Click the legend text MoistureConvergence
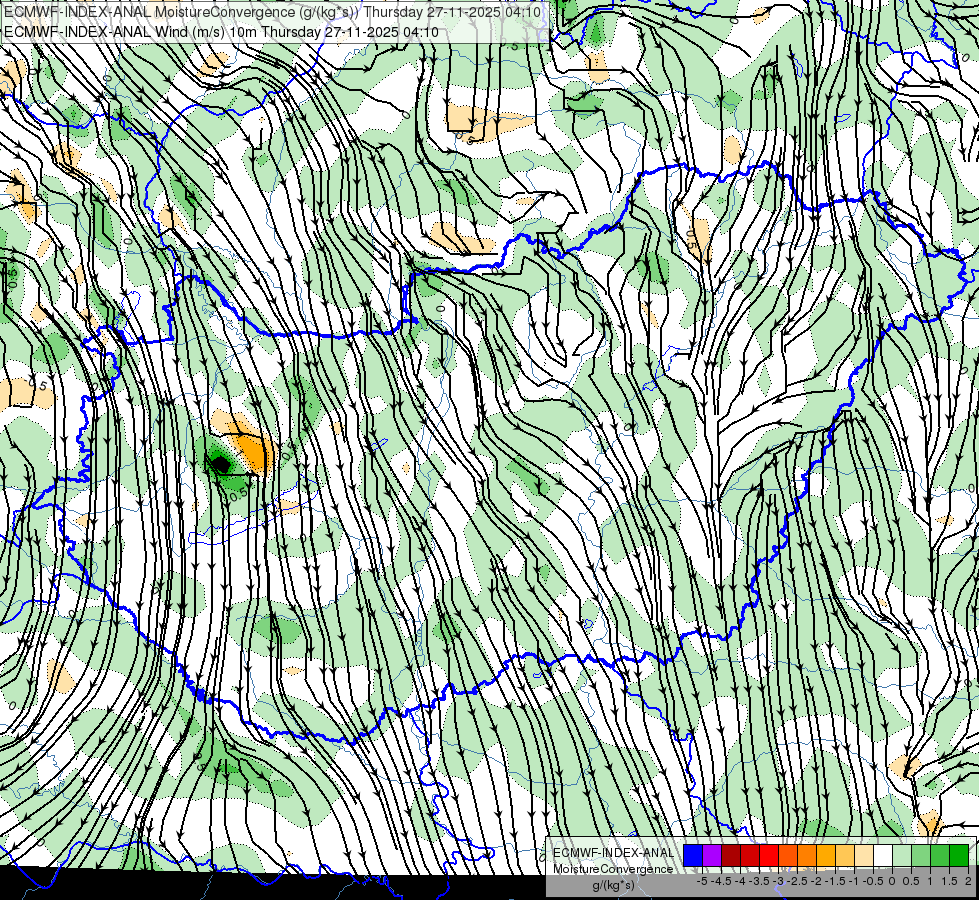Viewport: 979px width, 900px height. tap(613, 869)
